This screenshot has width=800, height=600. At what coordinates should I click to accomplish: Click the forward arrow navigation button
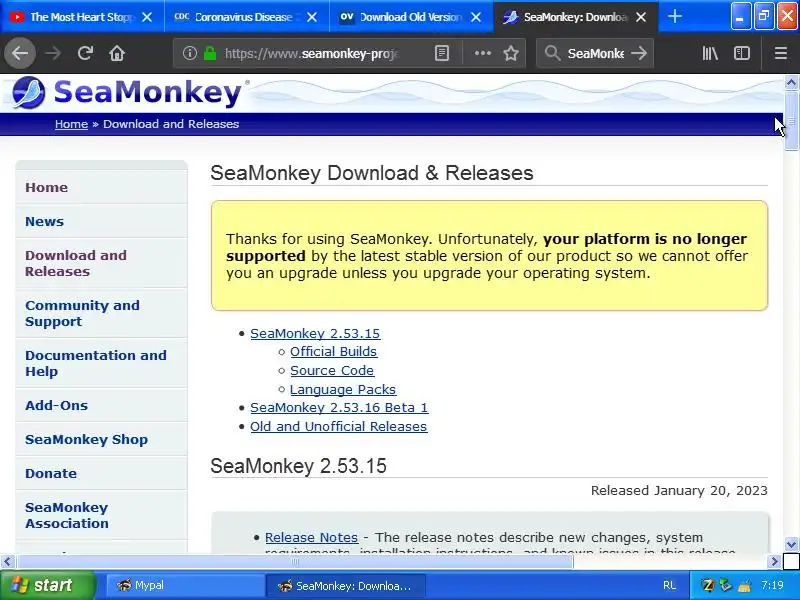click(53, 53)
